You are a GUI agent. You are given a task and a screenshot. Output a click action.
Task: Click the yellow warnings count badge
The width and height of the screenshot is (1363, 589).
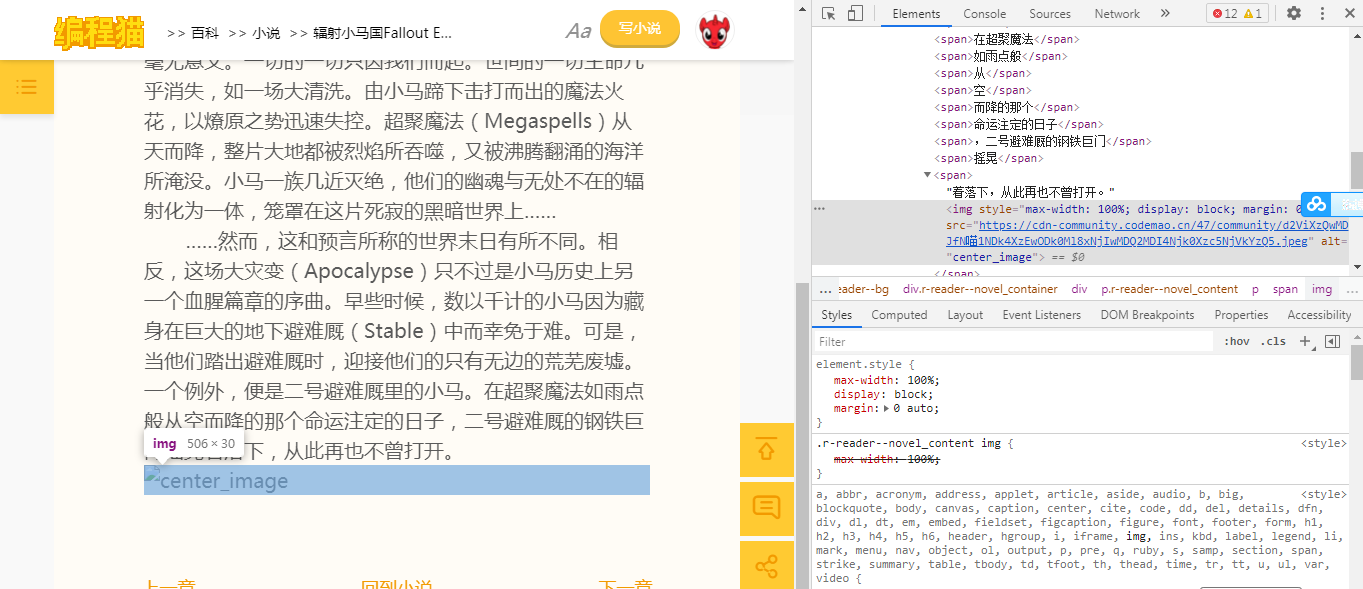point(1253,13)
